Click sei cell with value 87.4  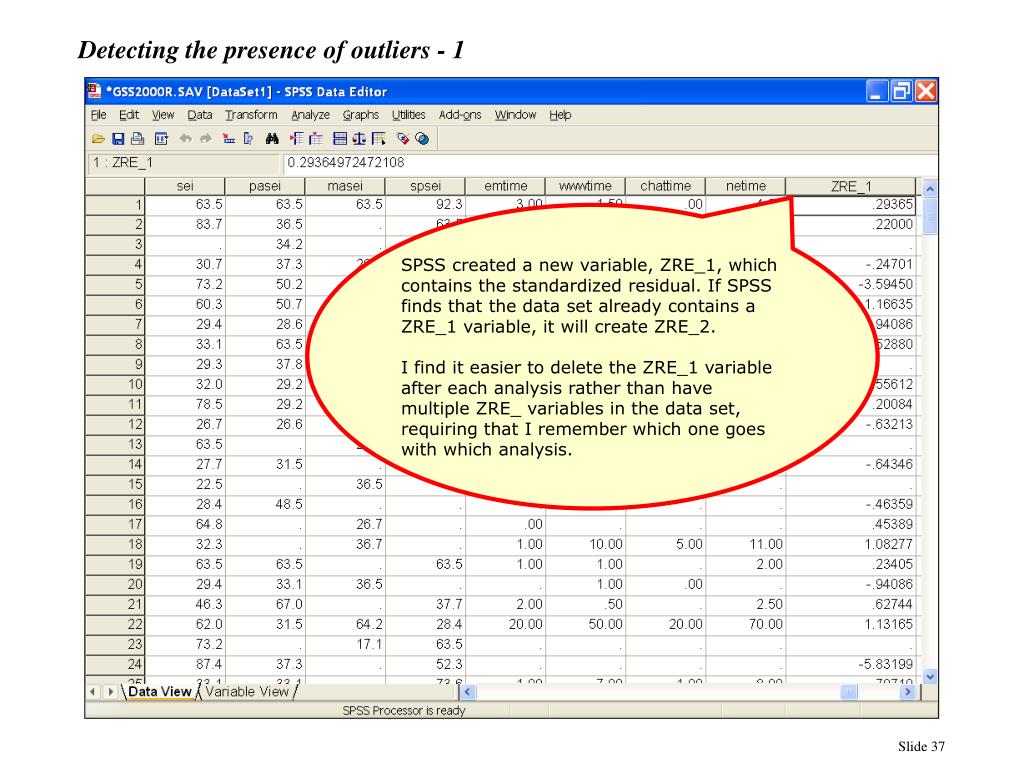185,664
